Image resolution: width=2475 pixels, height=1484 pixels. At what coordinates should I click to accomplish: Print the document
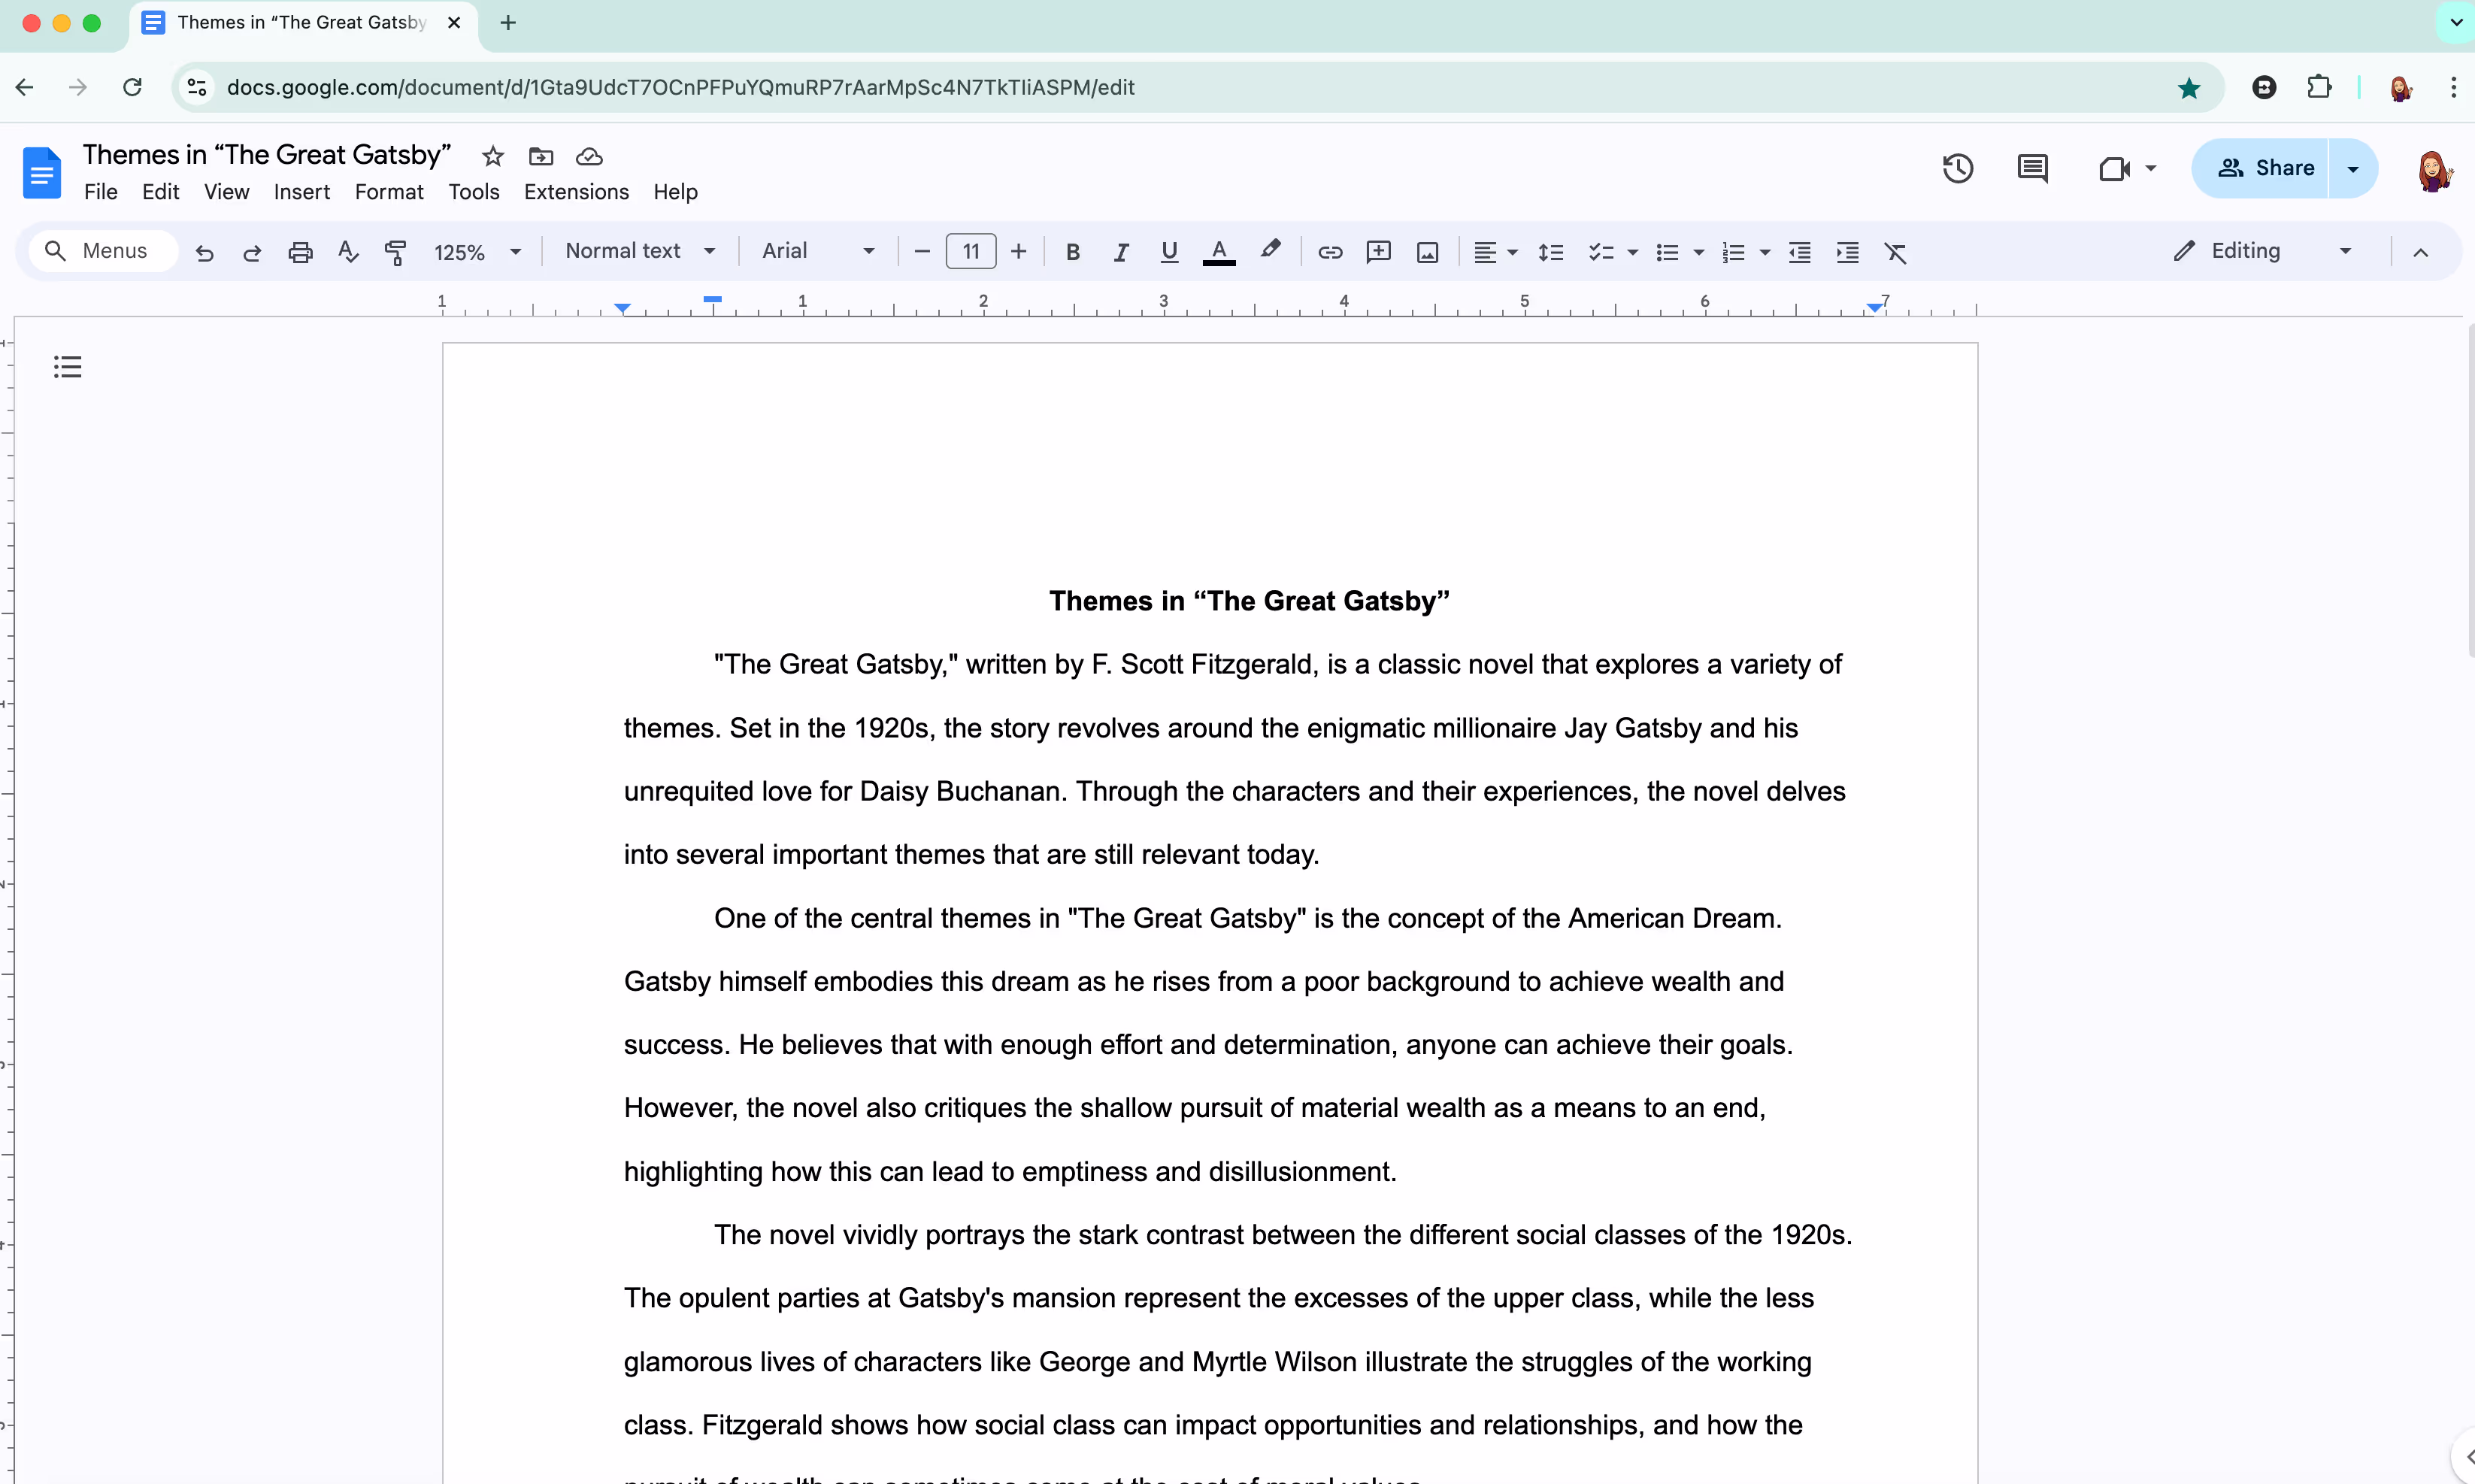click(x=299, y=252)
